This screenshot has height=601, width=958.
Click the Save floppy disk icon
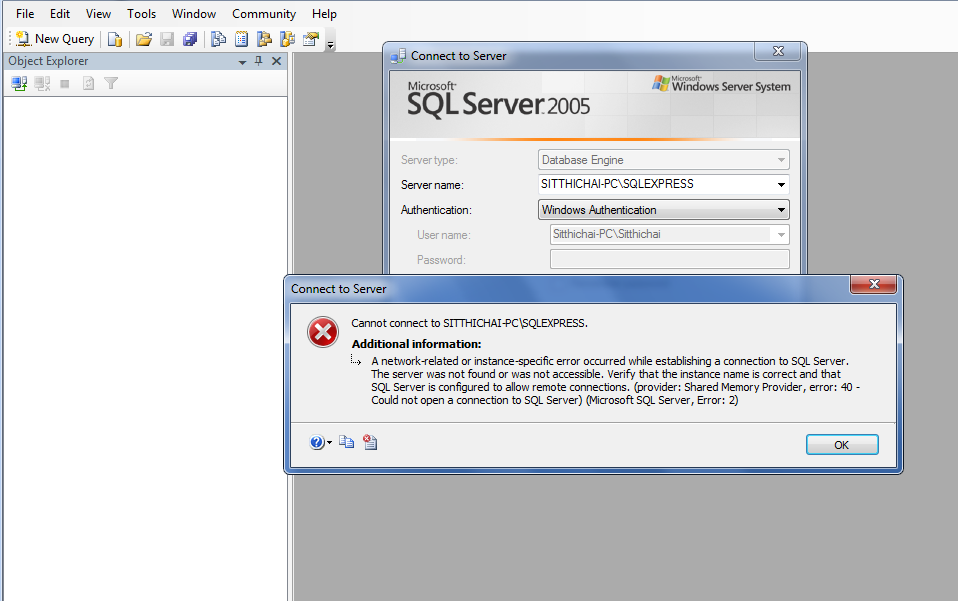point(167,39)
